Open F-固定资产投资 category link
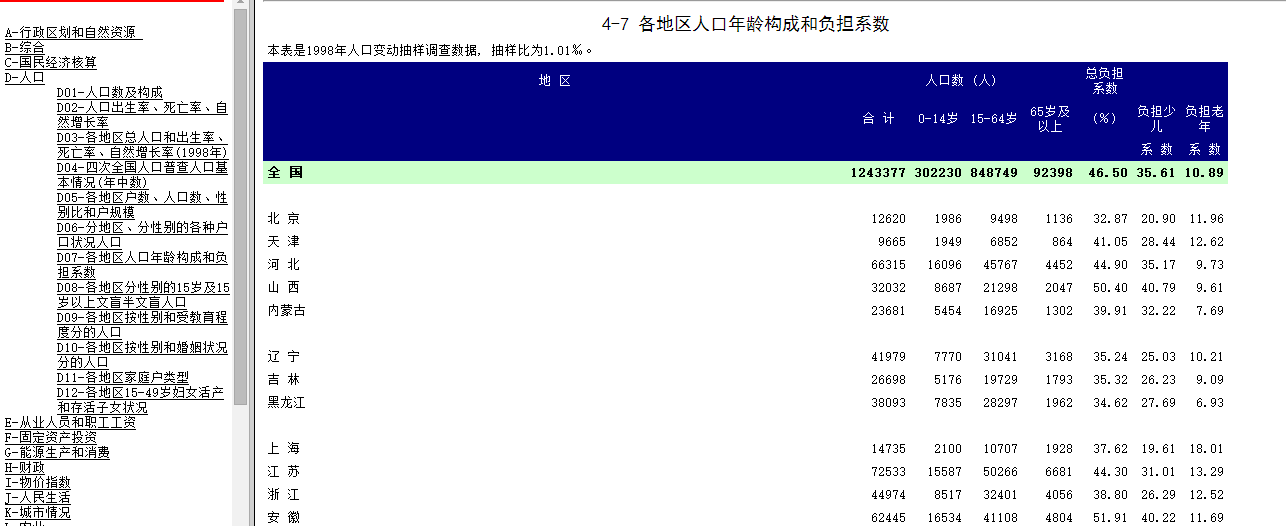Screen dimensions: 1286x526 (51, 437)
